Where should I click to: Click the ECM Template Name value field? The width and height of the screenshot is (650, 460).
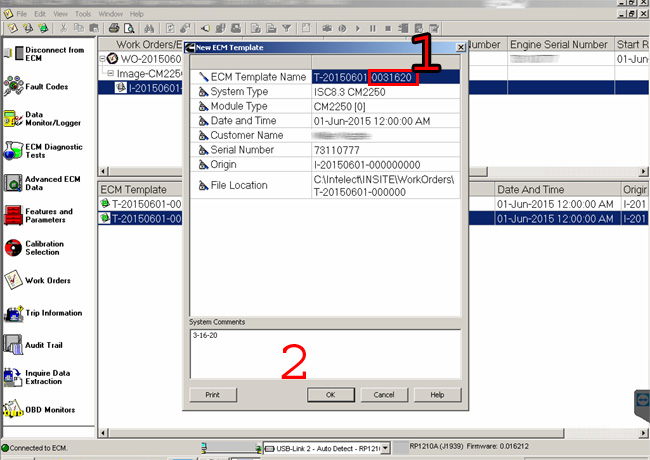(386, 77)
